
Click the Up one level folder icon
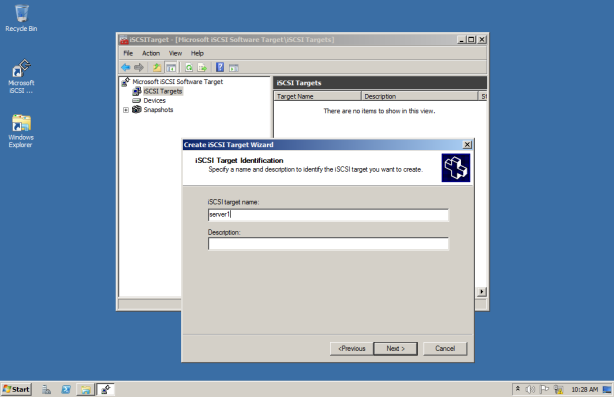point(157,67)
